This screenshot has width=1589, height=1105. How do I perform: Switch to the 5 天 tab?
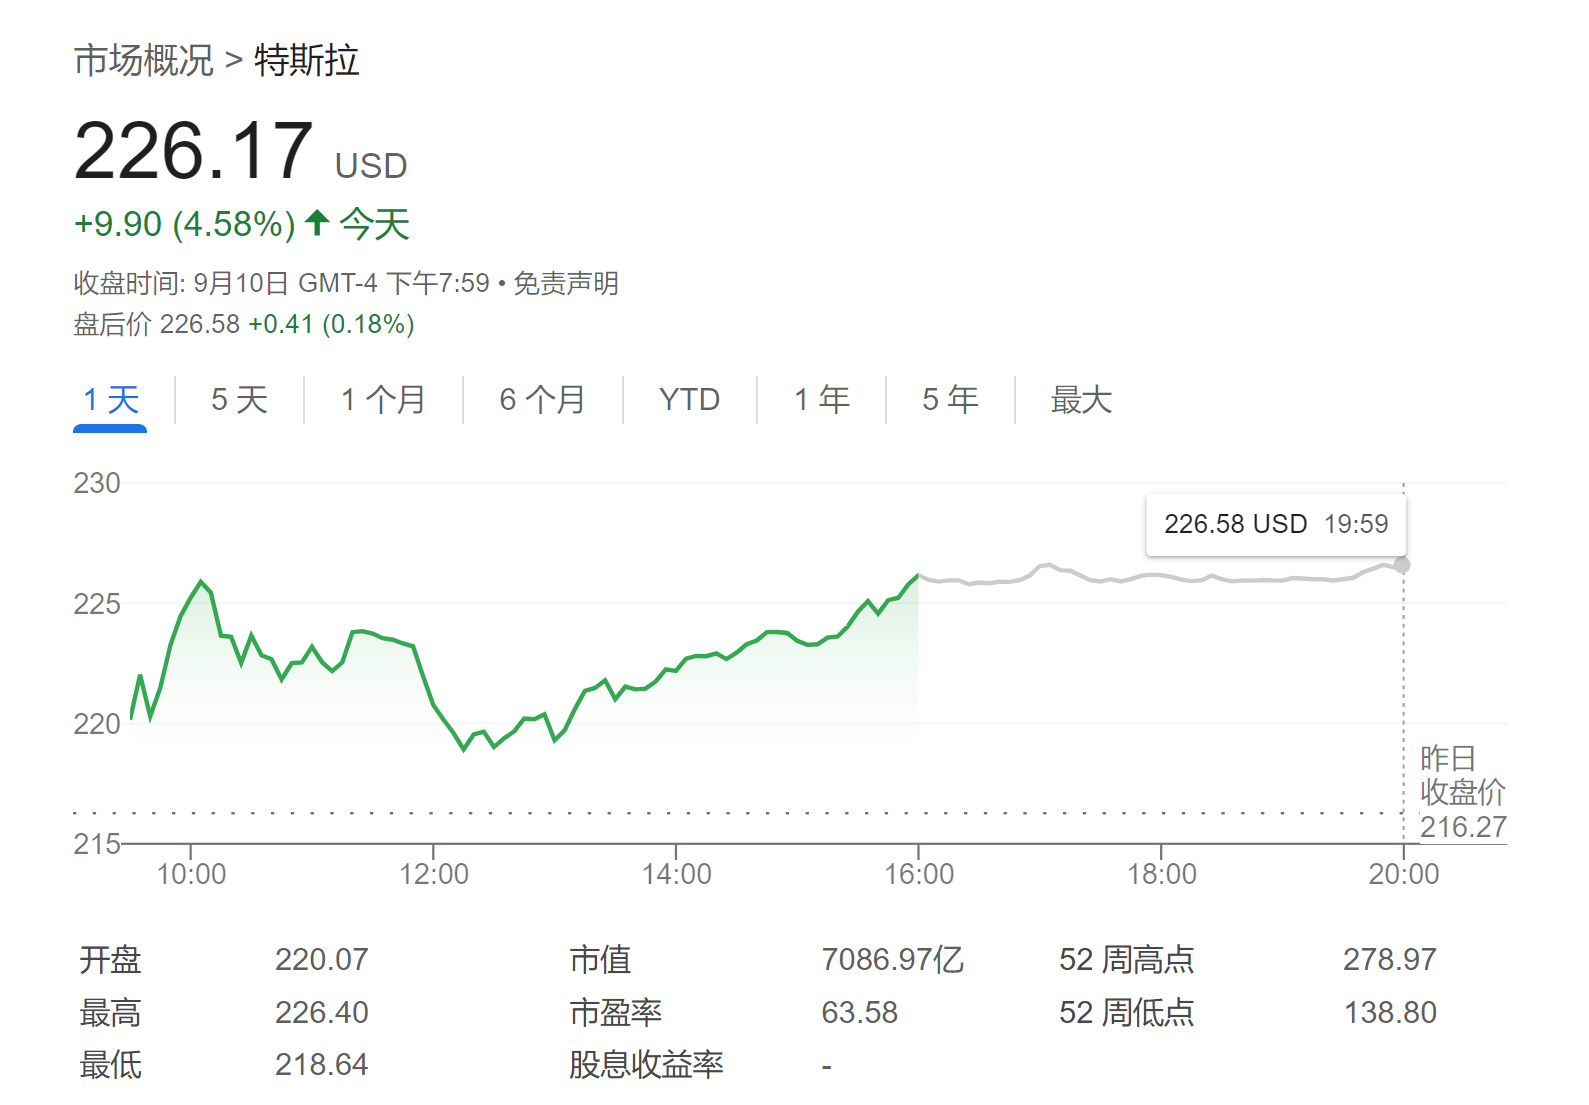tap(239, 400)
